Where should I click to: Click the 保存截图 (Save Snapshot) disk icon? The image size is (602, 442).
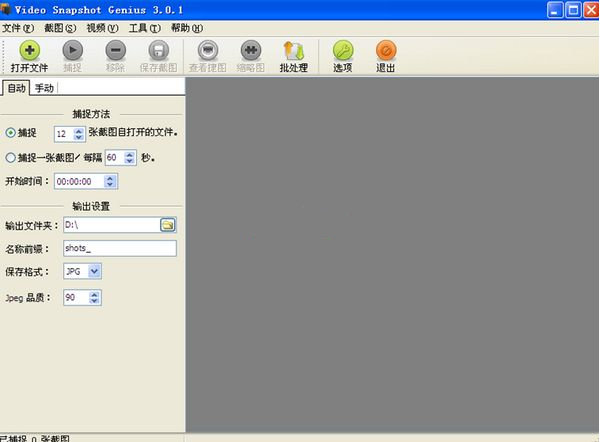(159, 50)
